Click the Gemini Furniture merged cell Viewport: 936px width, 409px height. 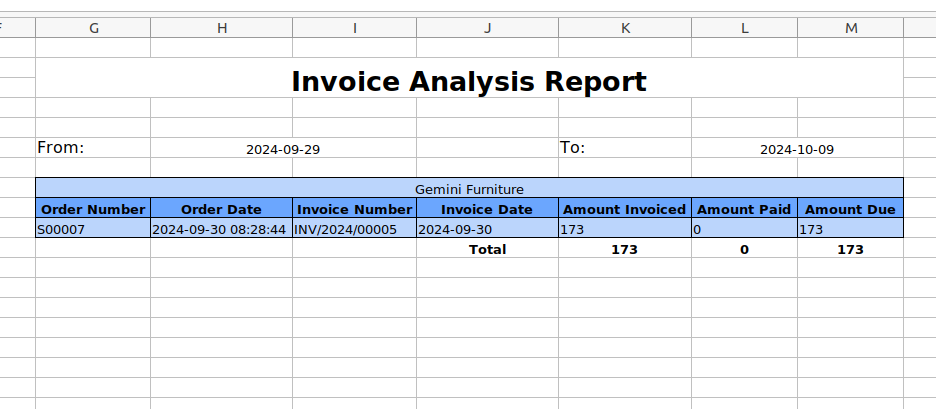tap(469, 188)
